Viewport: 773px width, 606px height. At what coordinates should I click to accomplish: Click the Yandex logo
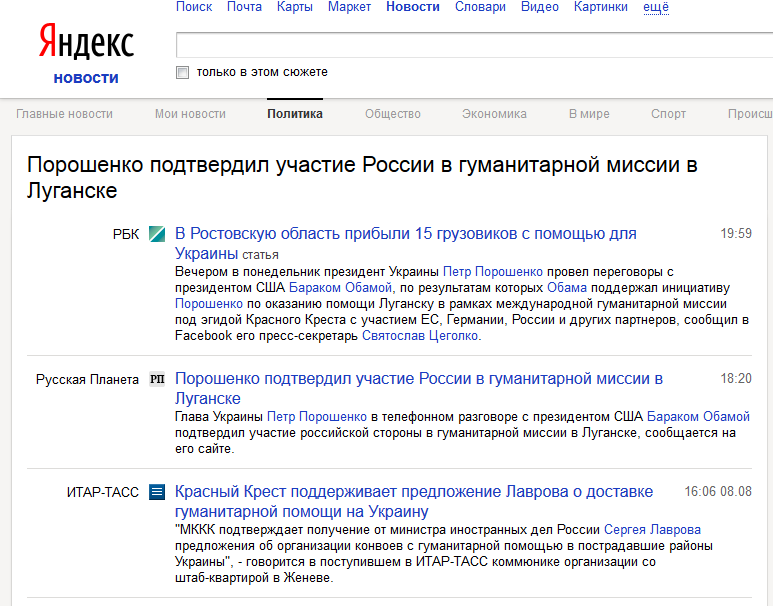pos(86,43)
